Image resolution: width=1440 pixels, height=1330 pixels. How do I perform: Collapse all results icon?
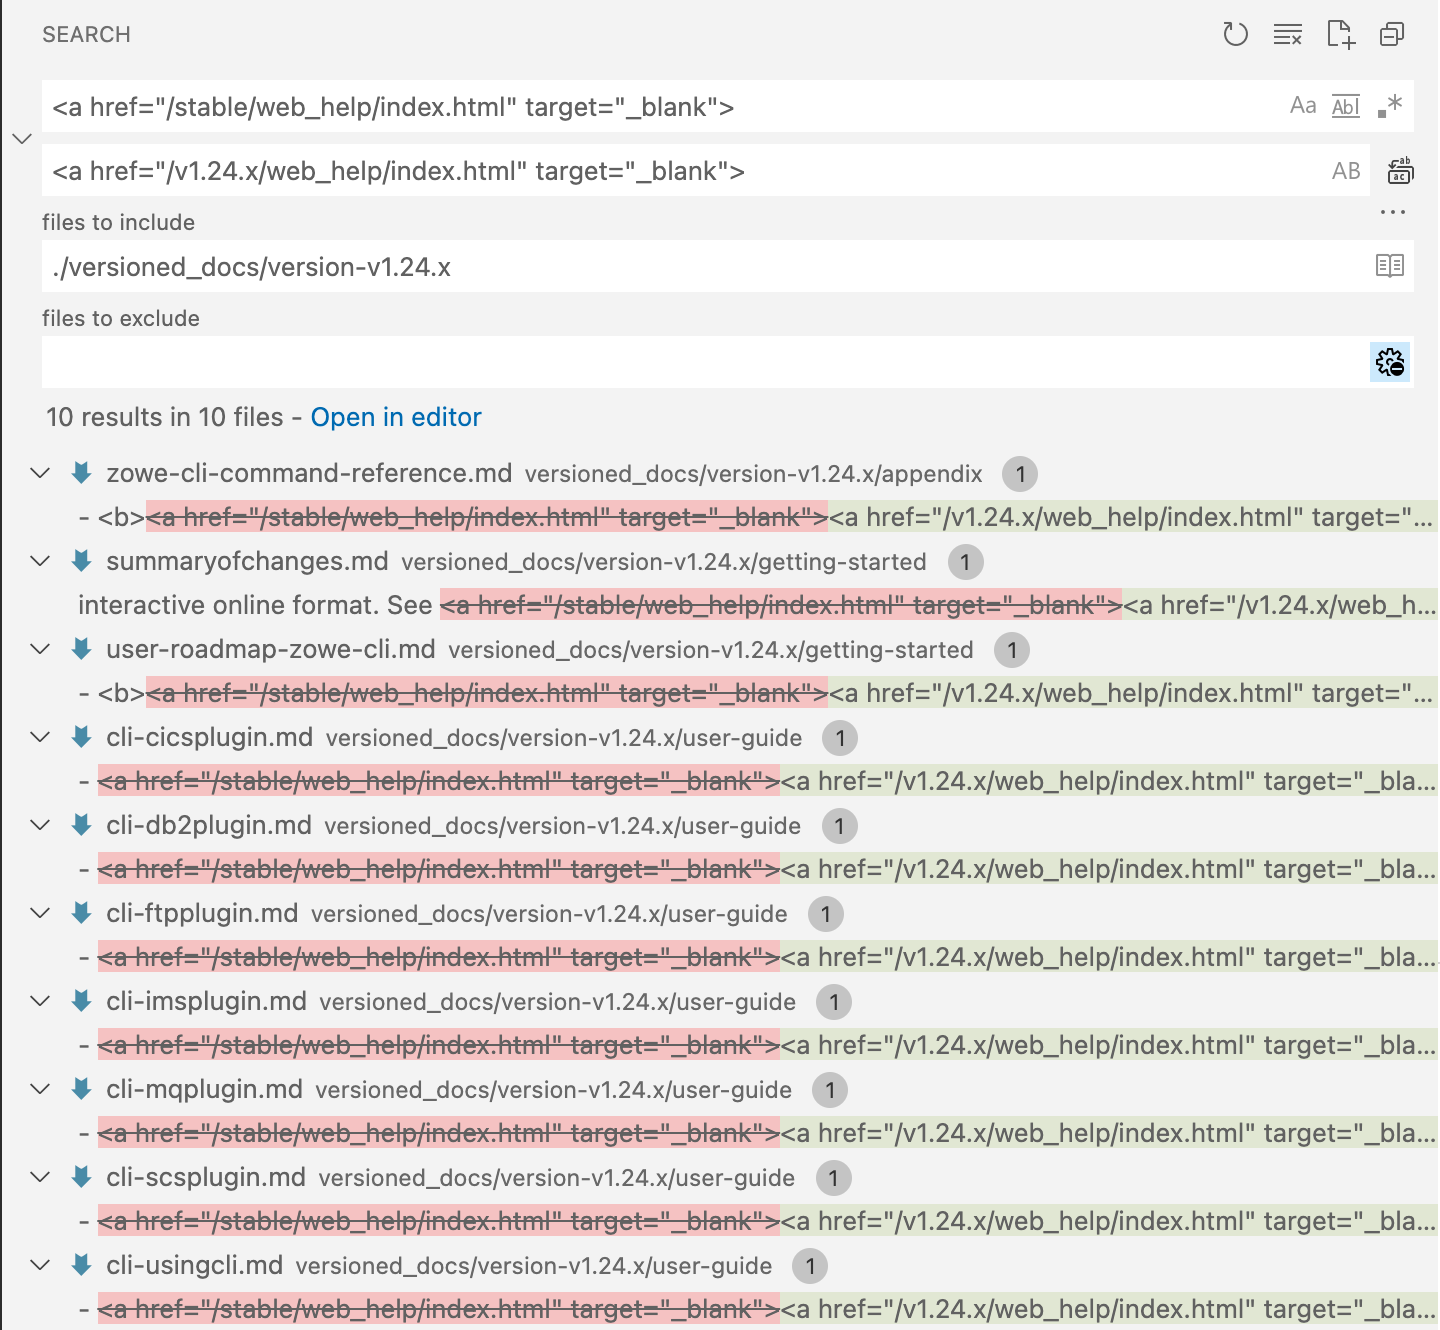point(1392,35)
